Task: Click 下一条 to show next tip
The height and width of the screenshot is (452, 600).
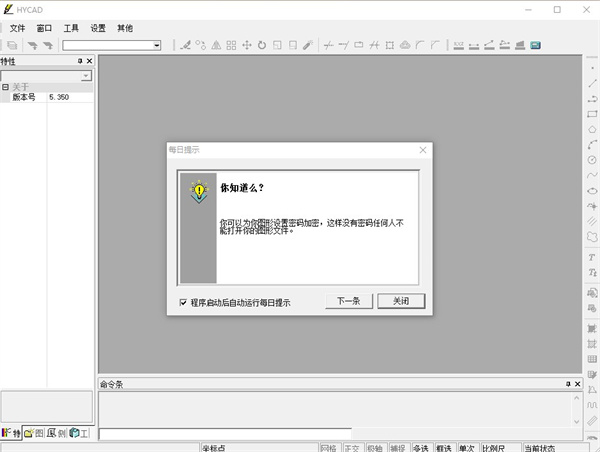Action: coord(349,301)
